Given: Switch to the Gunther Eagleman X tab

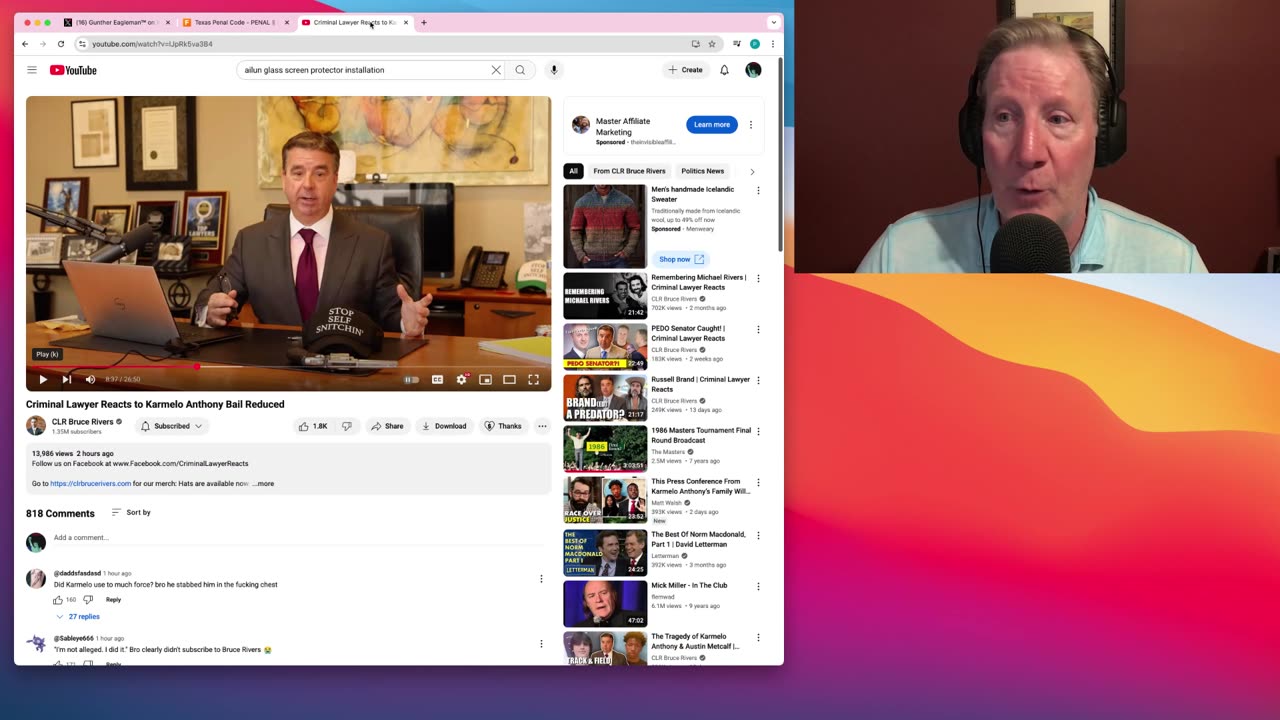Looking at the screenshot, I should click(x=117, y=22).
